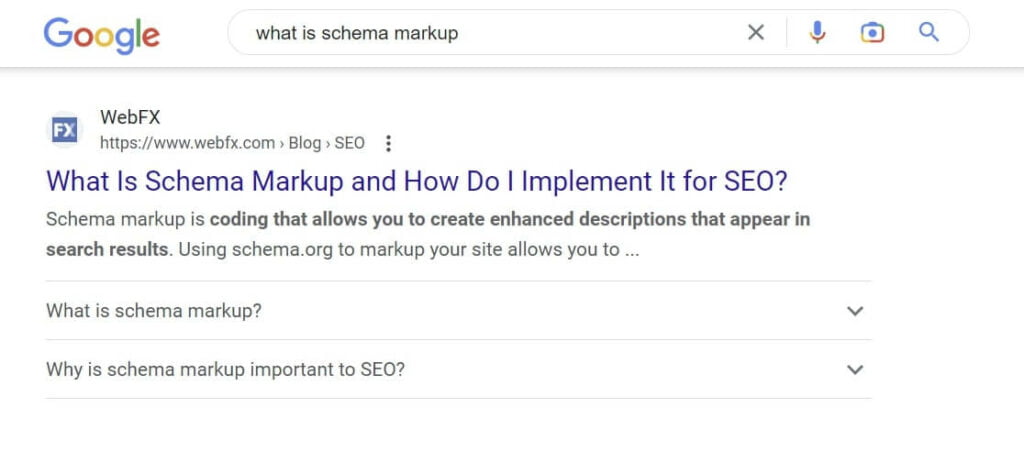Open 'What Is Schema Markup and How Do I Implement It' result
1024x452 pixels.
pyautogui.click(x=417, y=181)
